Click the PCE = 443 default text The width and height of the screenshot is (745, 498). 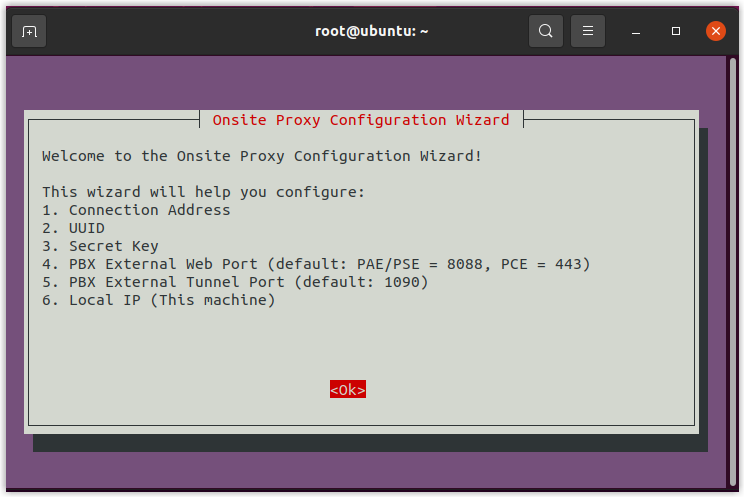[x=541, y=264]
